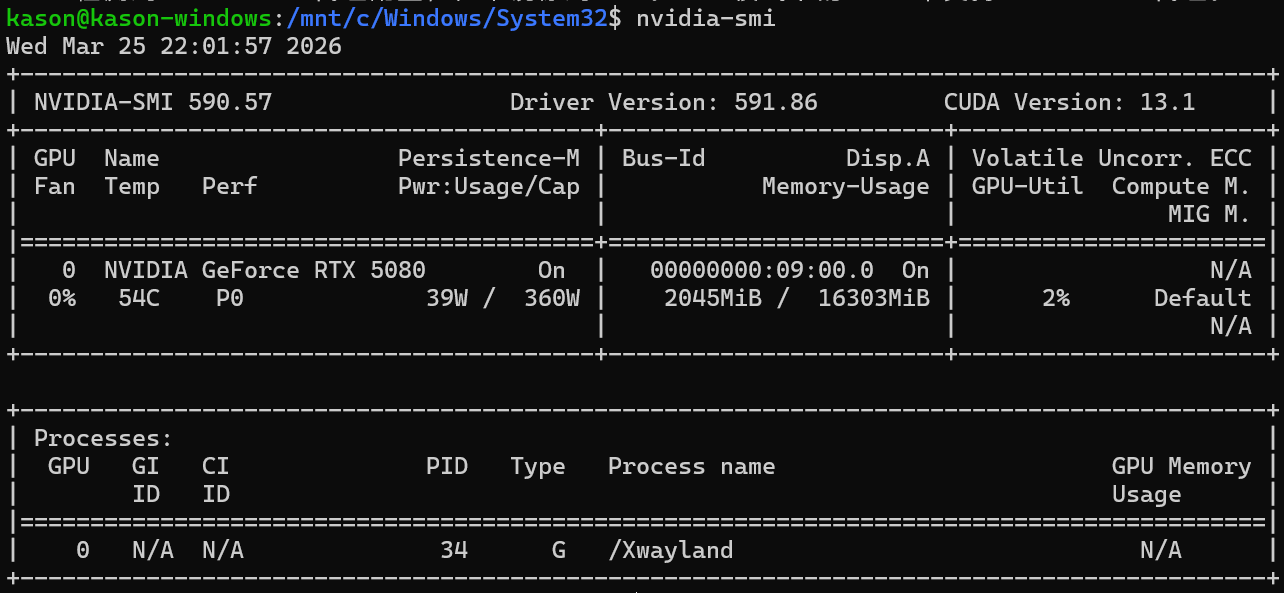Click GPU name 'NVIDIA GeForce RTX 5080'

pyautogui.click(x=265, y=270)
